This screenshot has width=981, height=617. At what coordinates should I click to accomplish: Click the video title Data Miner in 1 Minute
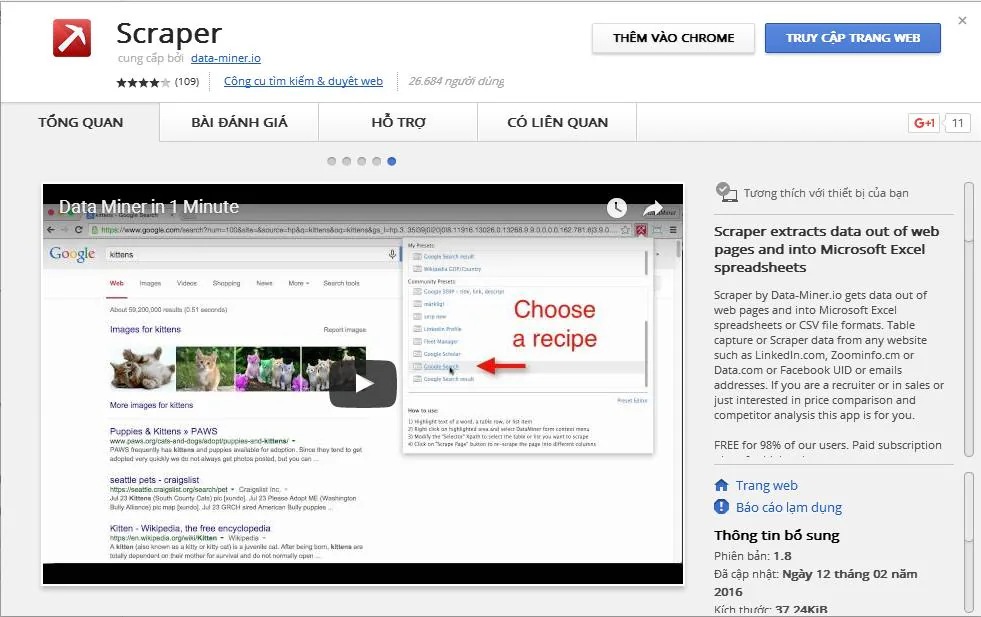pos(149,207)
